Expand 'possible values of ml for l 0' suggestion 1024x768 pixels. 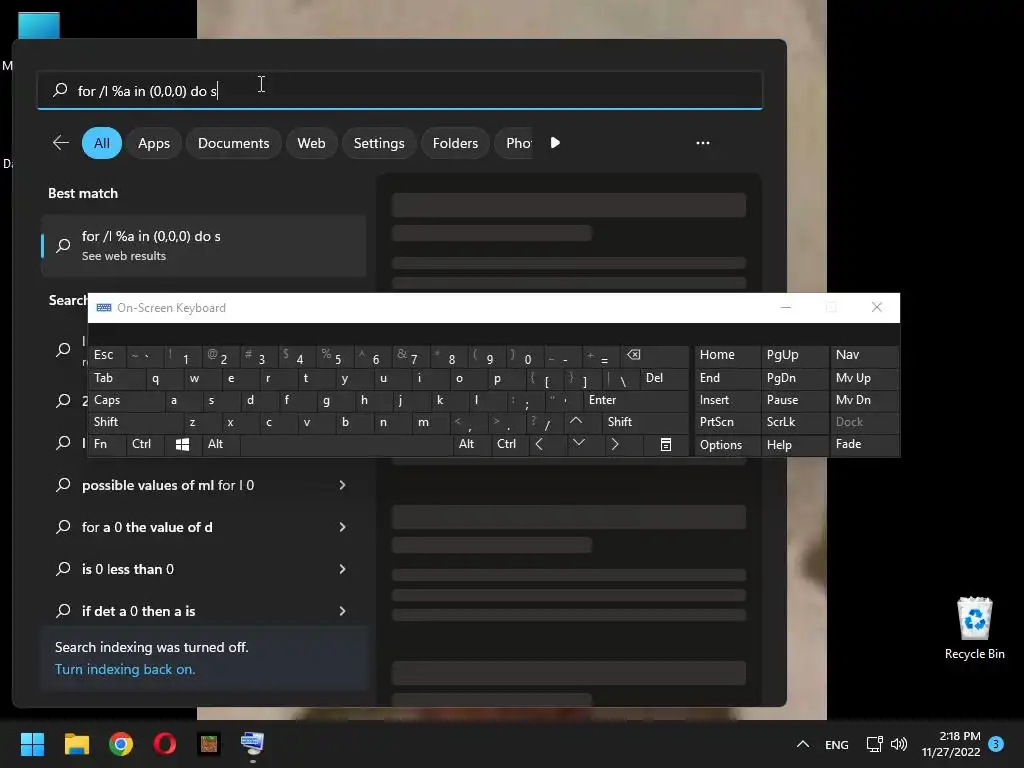click(342, 485)
